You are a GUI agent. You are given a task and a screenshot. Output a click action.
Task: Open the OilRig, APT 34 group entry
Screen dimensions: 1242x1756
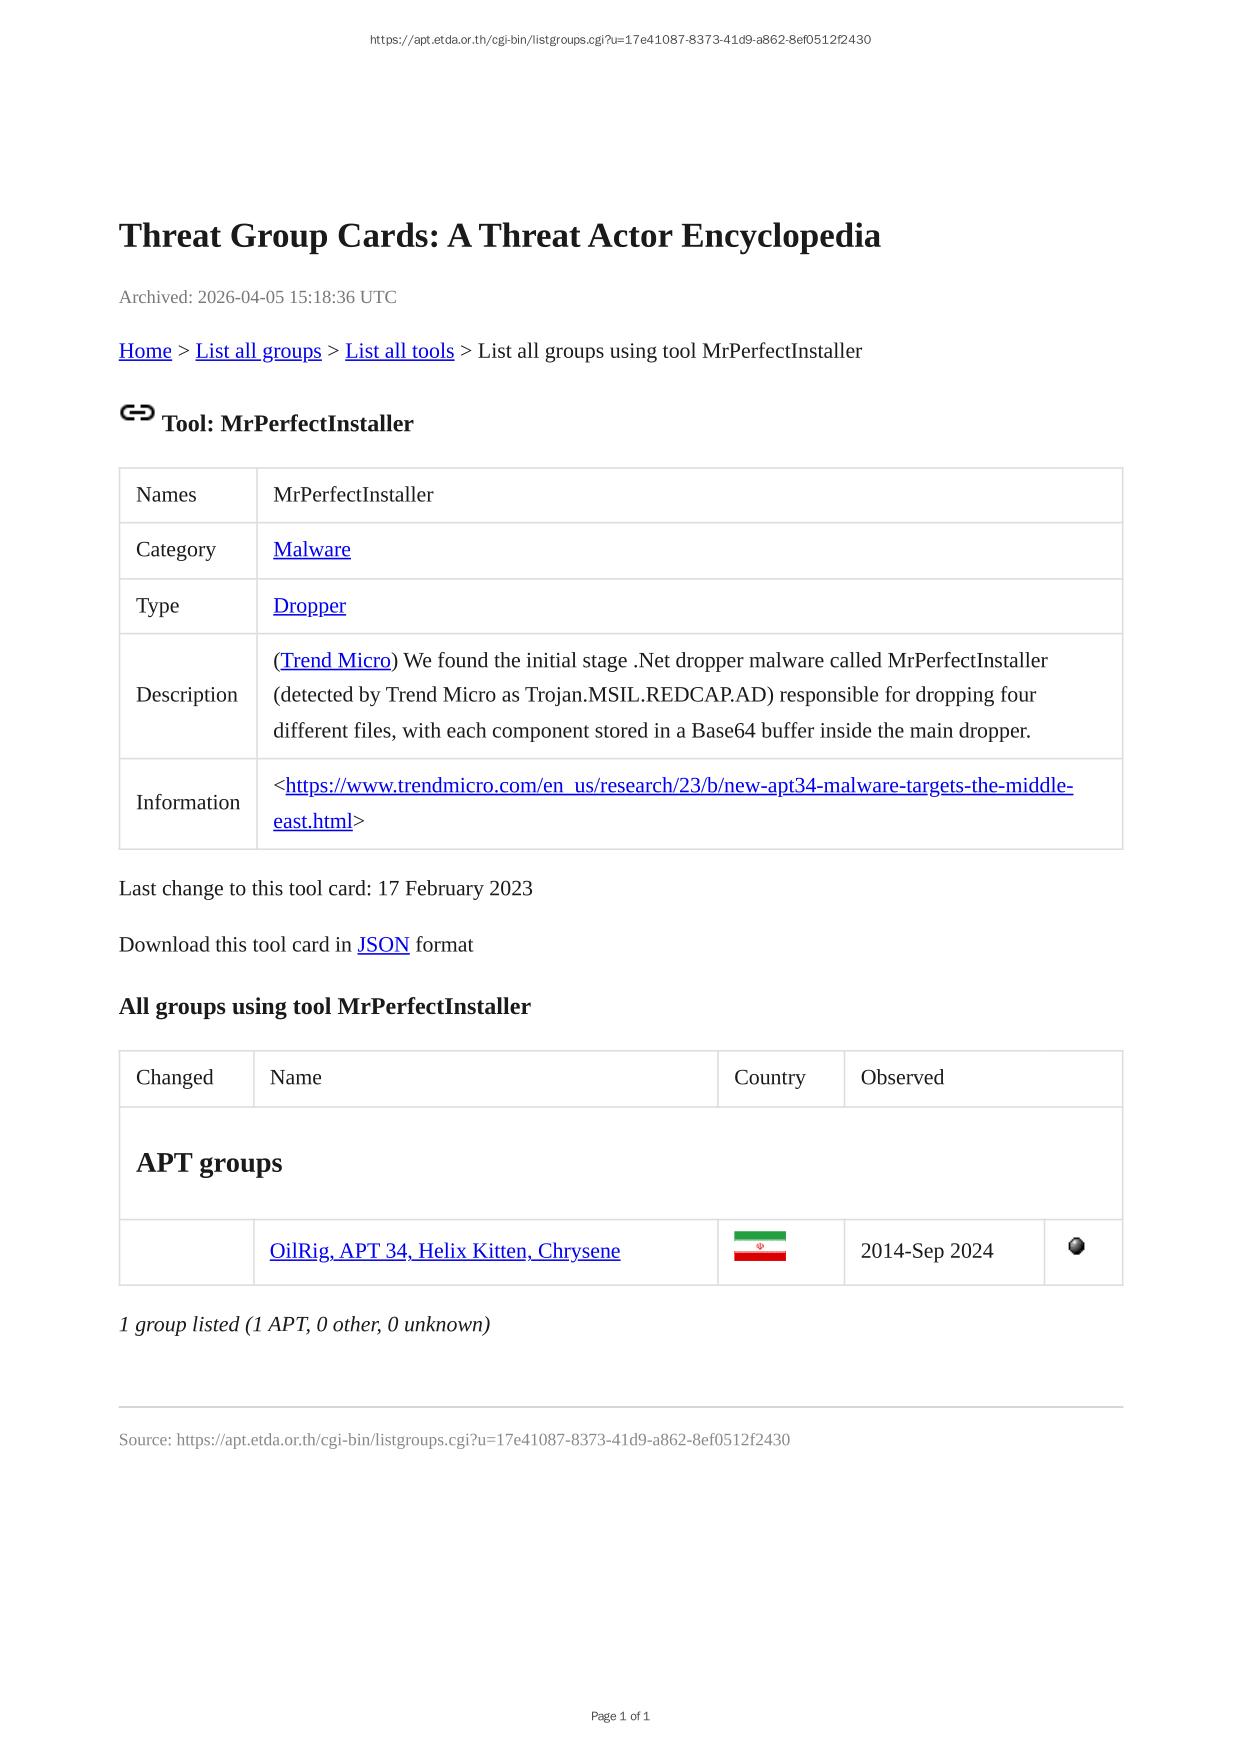444,1251
